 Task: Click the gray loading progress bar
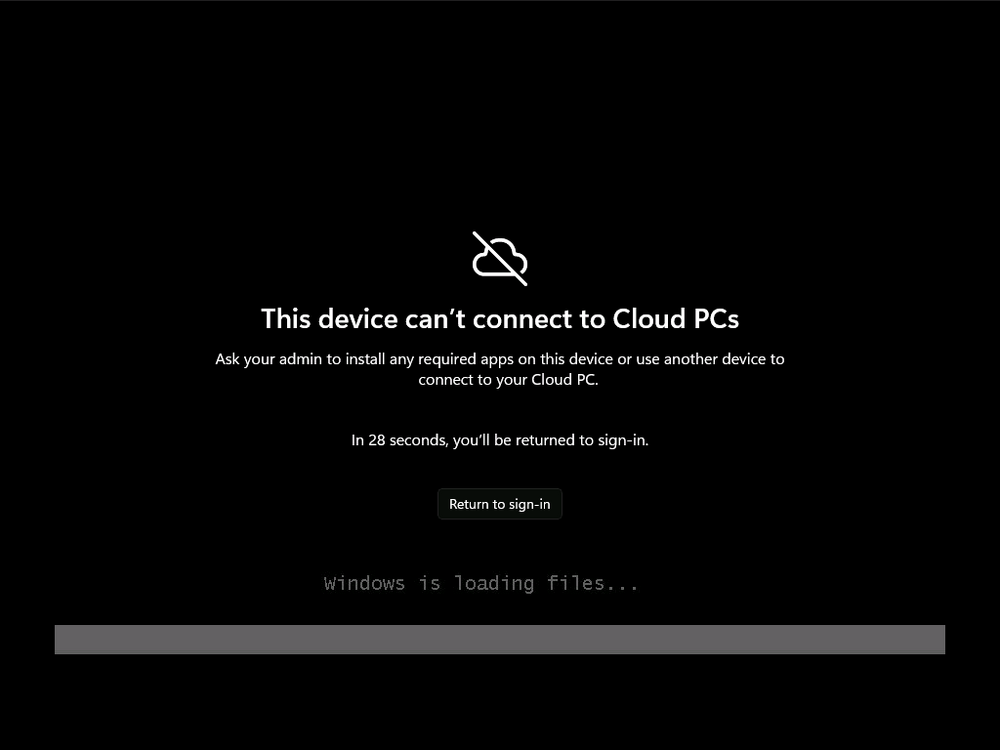click(500, 639)
